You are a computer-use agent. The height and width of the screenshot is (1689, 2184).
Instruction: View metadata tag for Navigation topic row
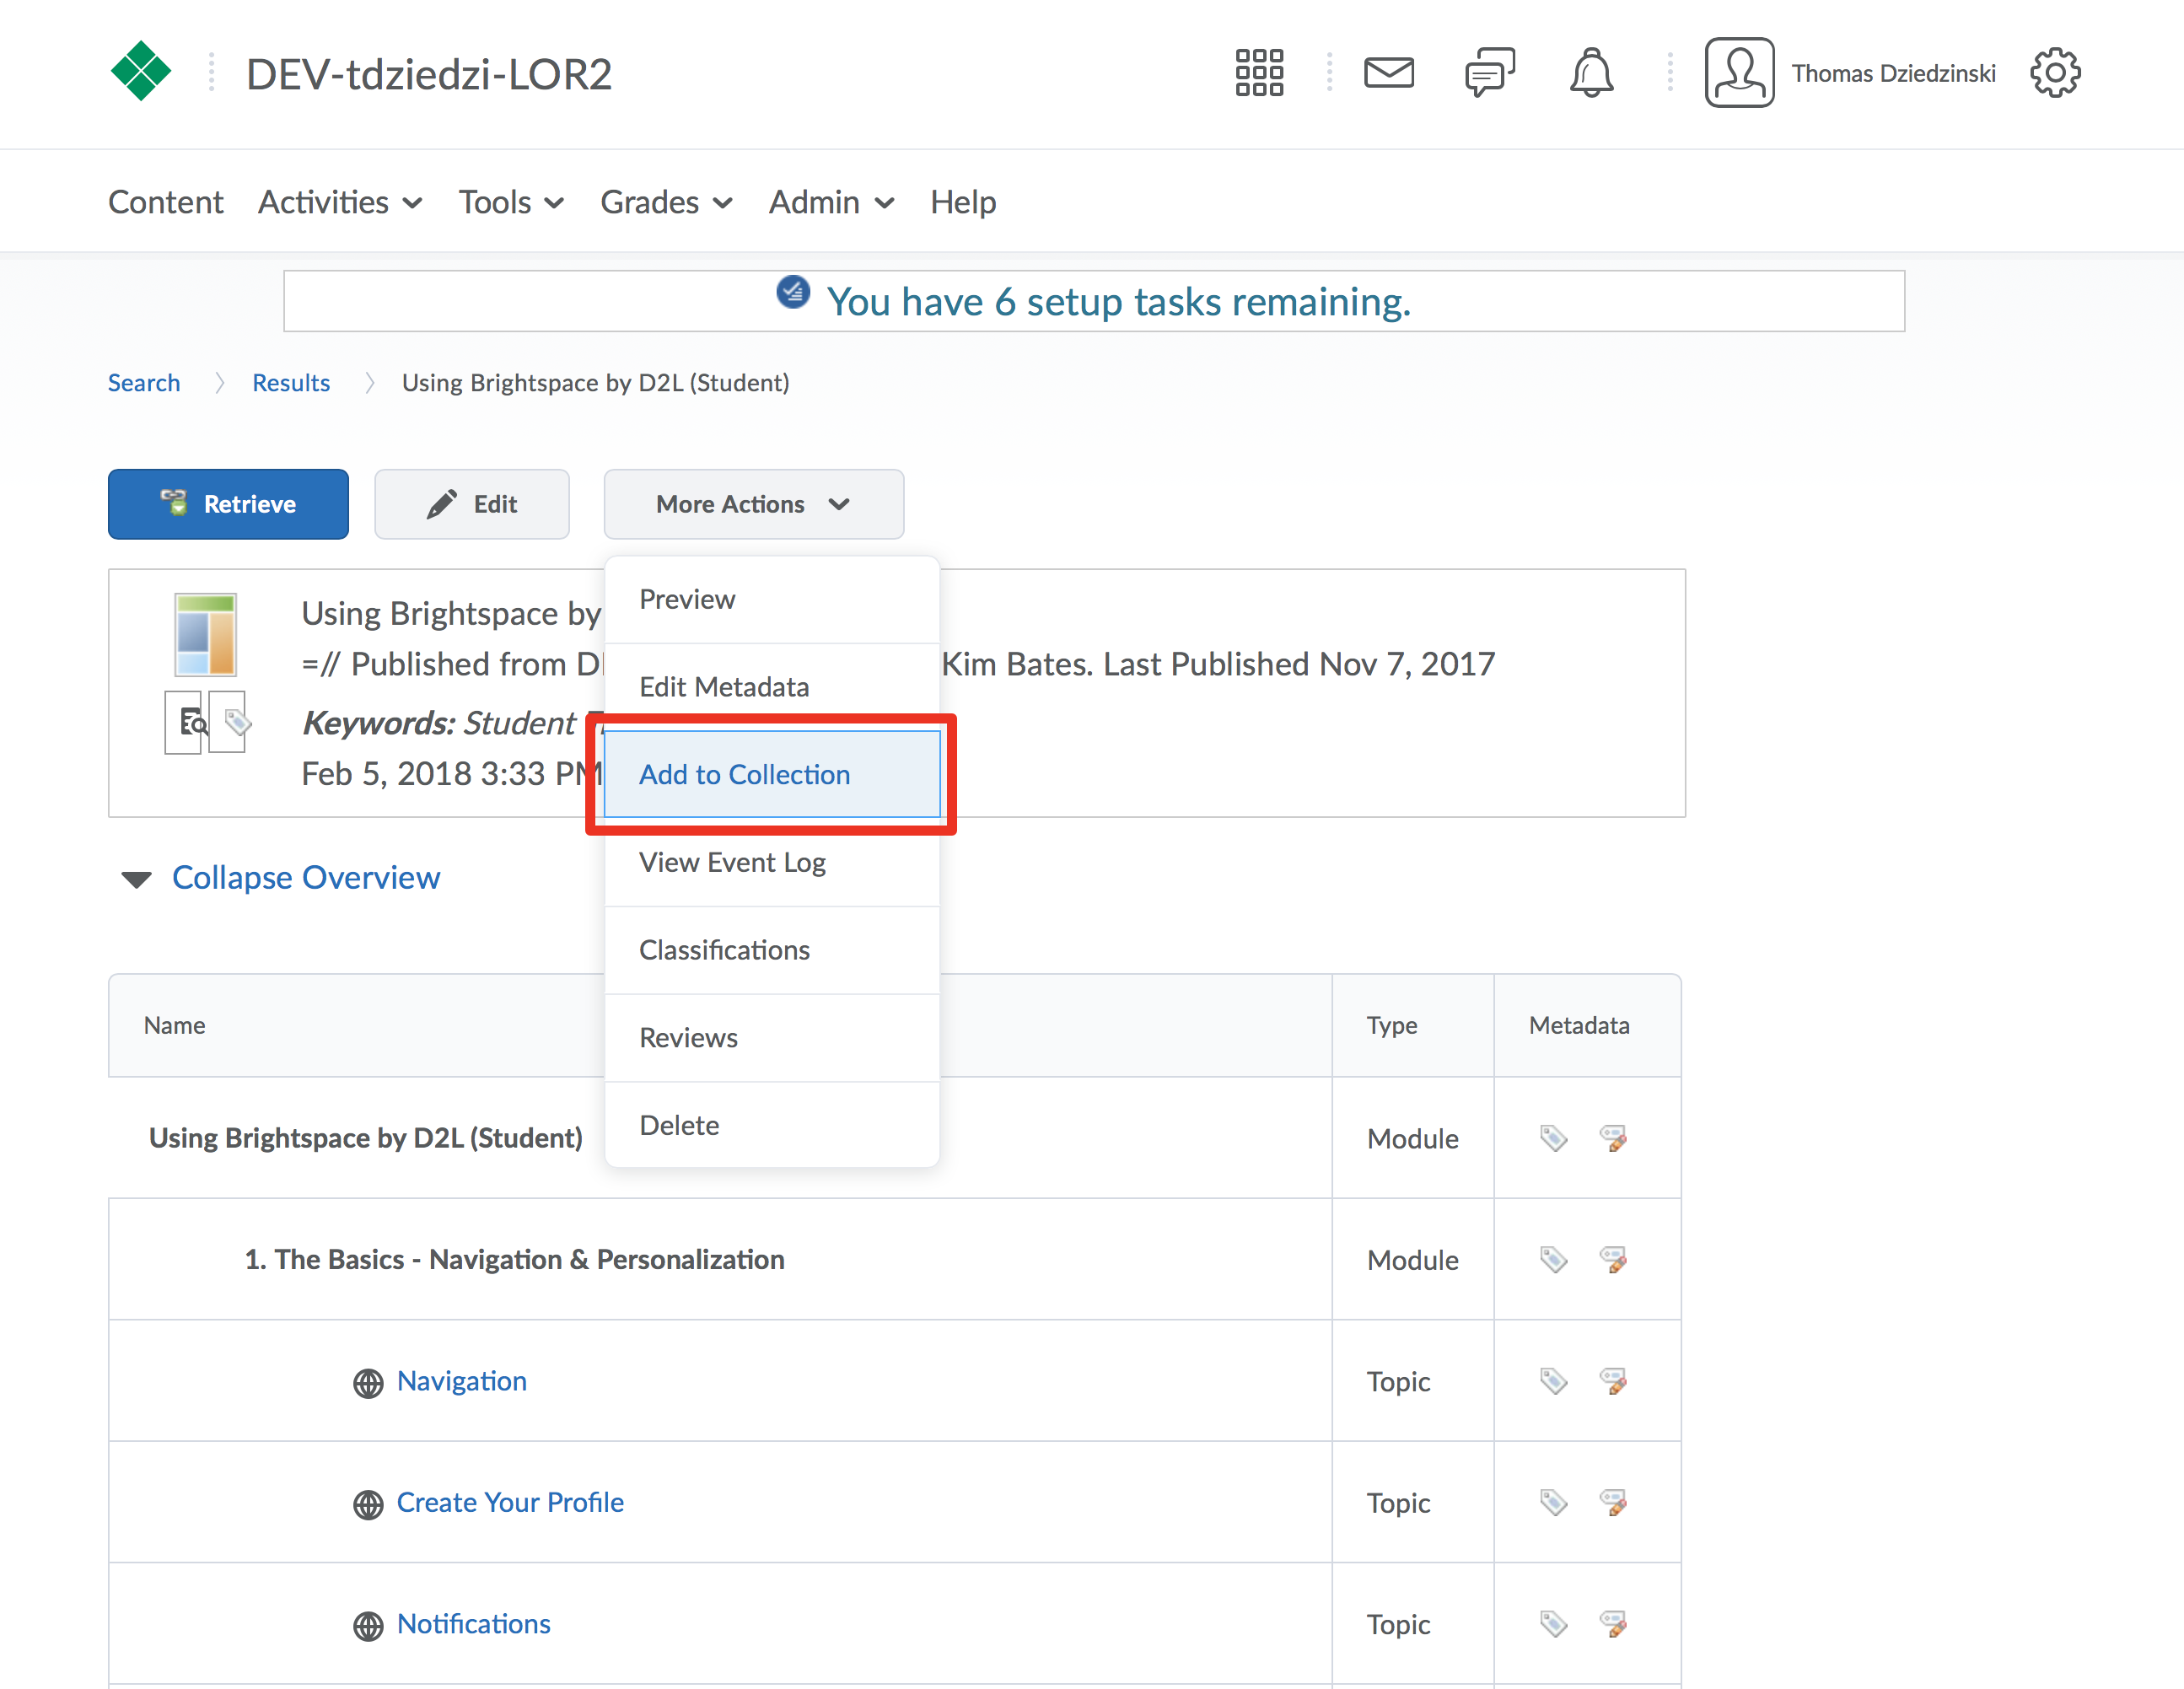click(x=1553, y=1381)
